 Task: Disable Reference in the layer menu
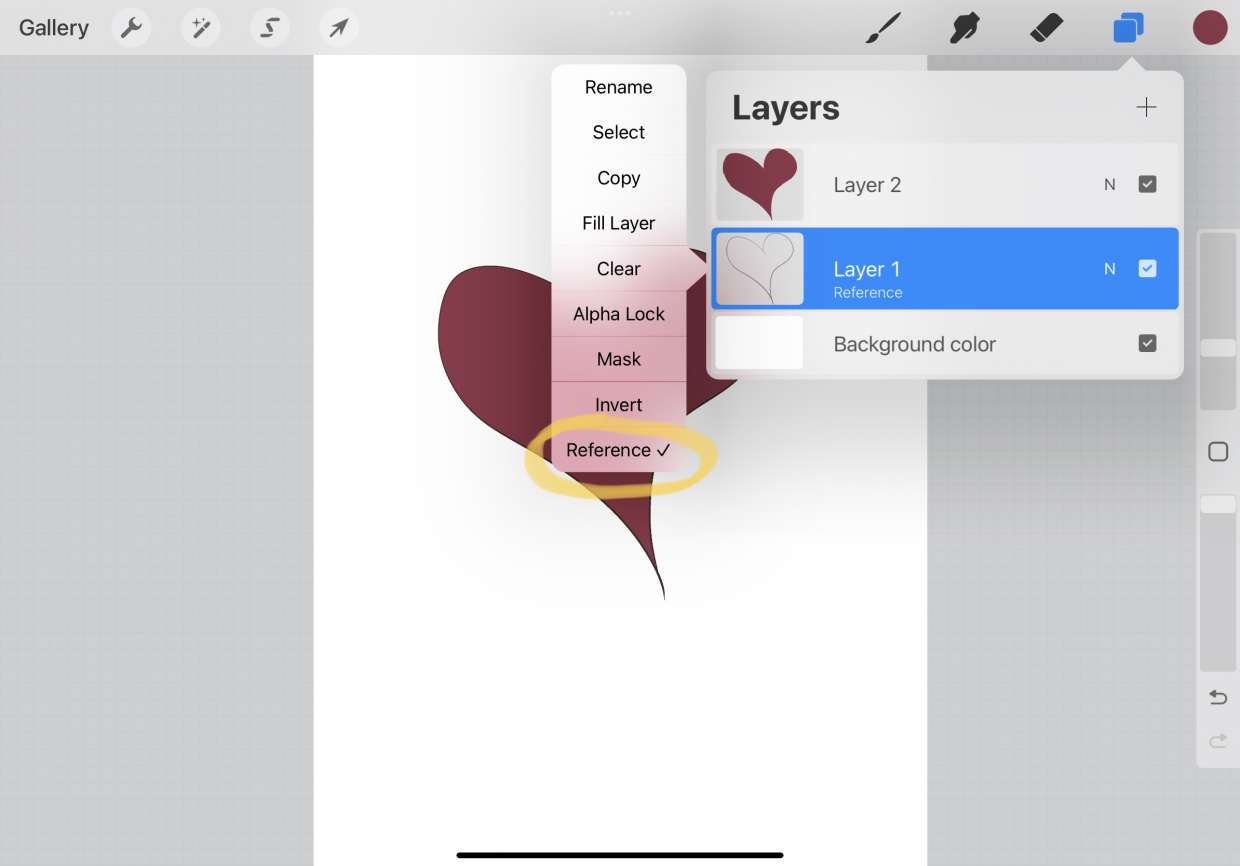[618, 450]
